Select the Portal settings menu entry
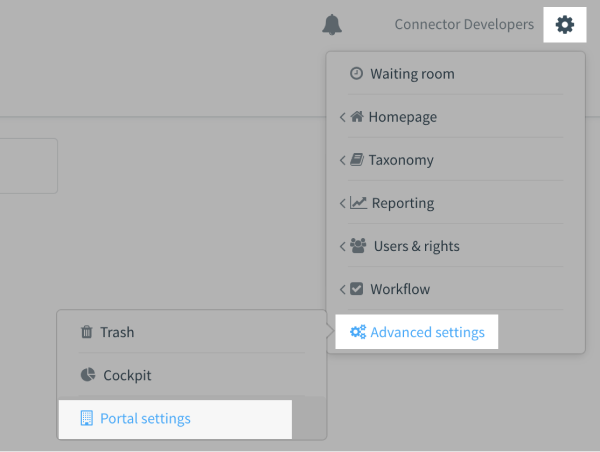This screenshot has width=600, height=452. pos(145,418)
